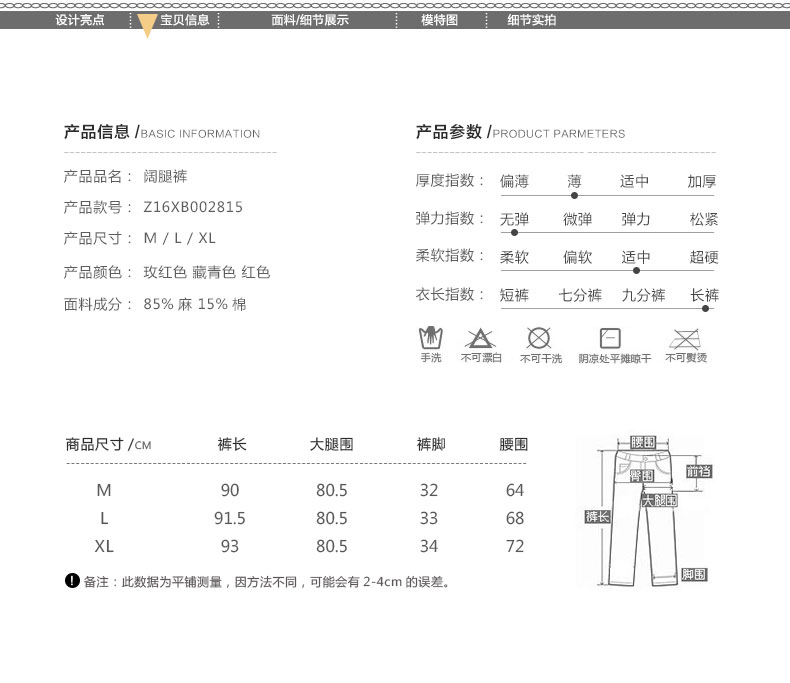The height and width of the screenshot is (683, 790).
Task: Click the 臀围 label on pants diagram
Action: tap(641, 475)
